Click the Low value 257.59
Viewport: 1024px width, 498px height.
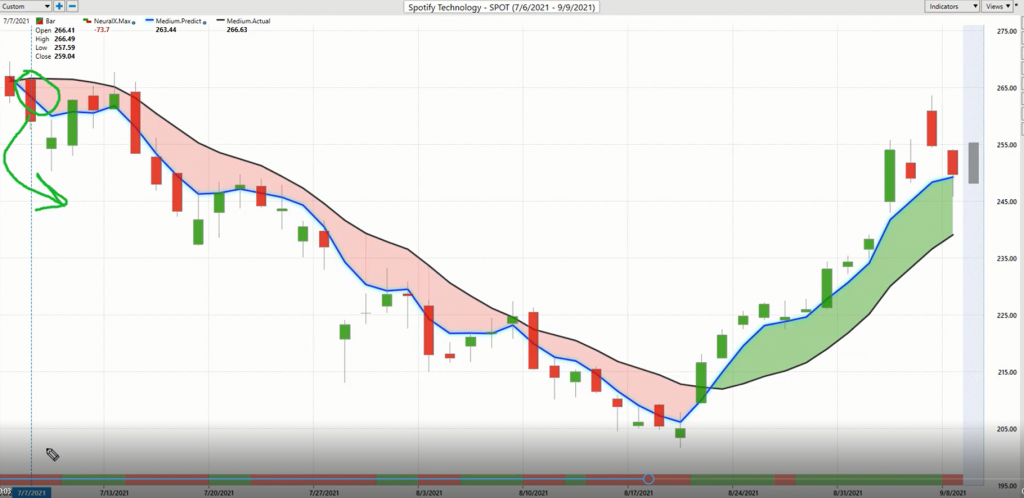coord(65,47)
